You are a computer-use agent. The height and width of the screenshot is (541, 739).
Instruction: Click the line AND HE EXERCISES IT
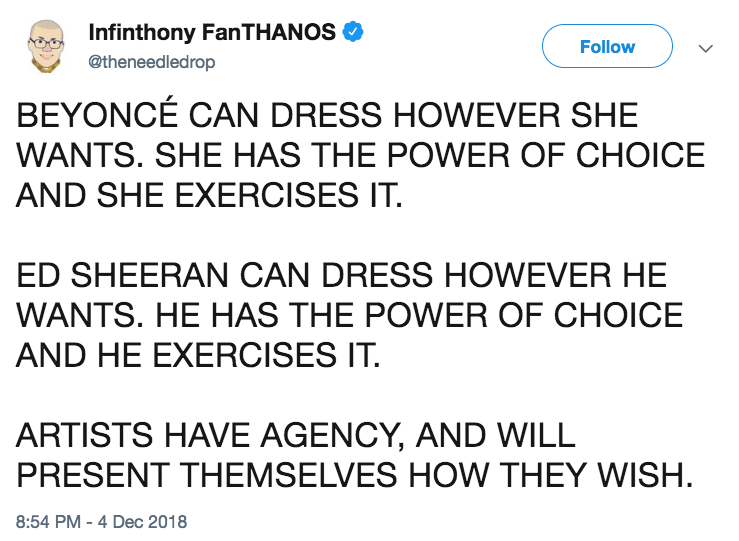[x=198, y=355]
